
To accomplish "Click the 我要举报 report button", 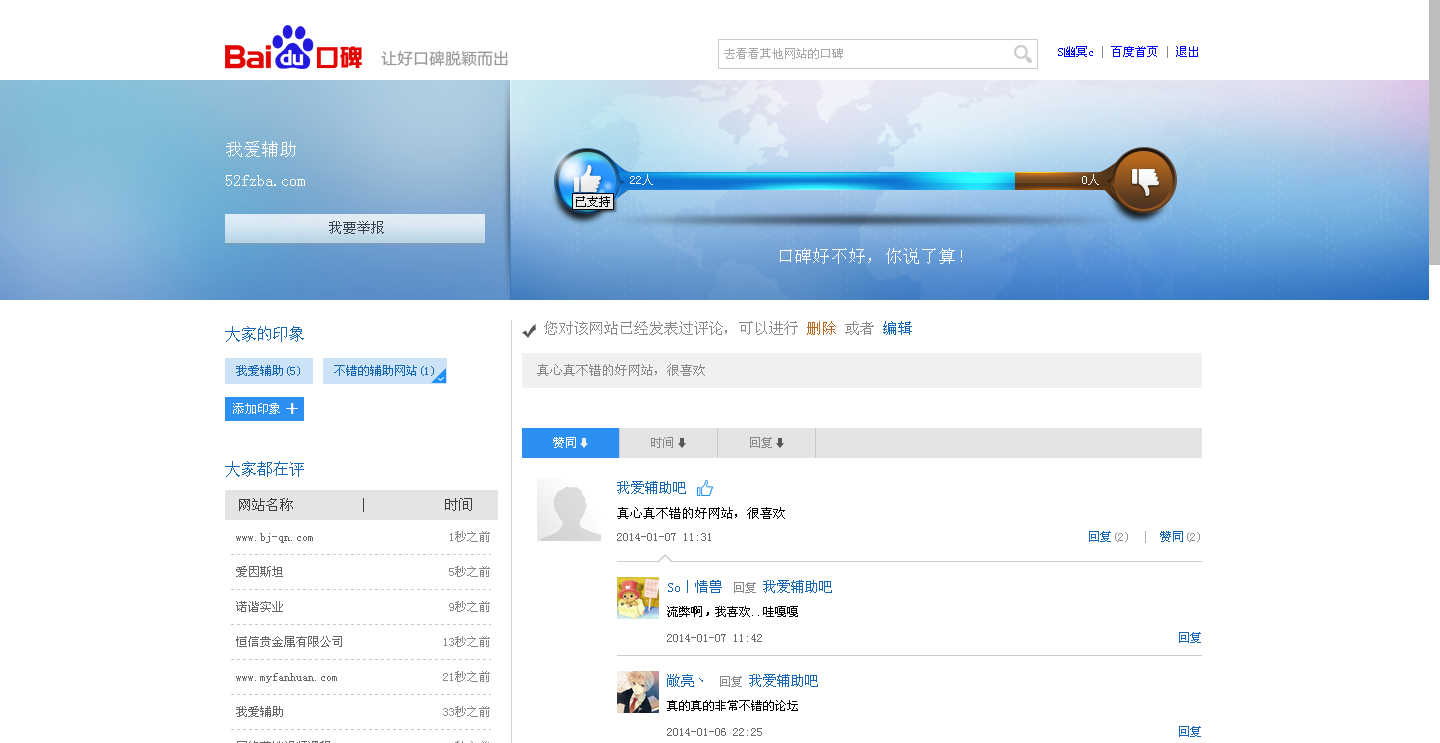I will point(355,228).
